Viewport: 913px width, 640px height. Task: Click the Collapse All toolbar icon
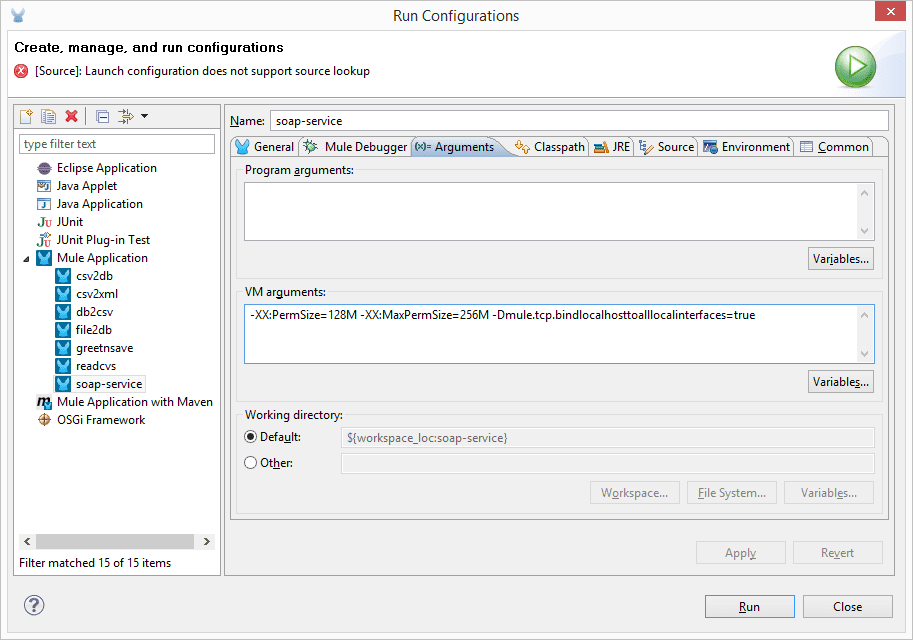[x=102, y=116]
